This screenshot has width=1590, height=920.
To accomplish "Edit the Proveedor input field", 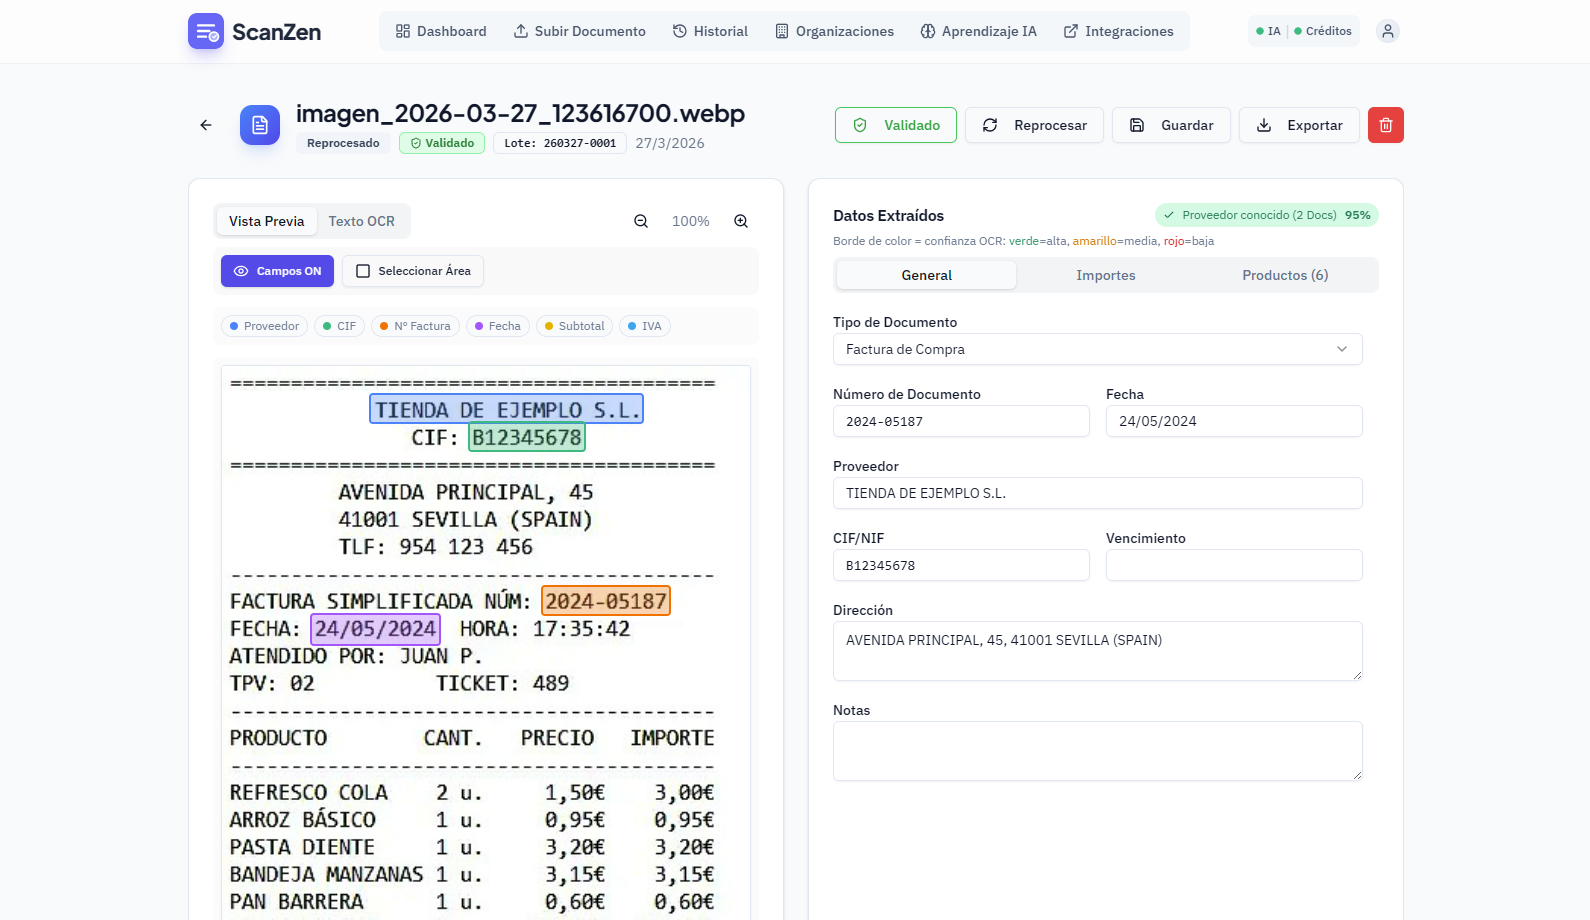I will [1097, 493].
